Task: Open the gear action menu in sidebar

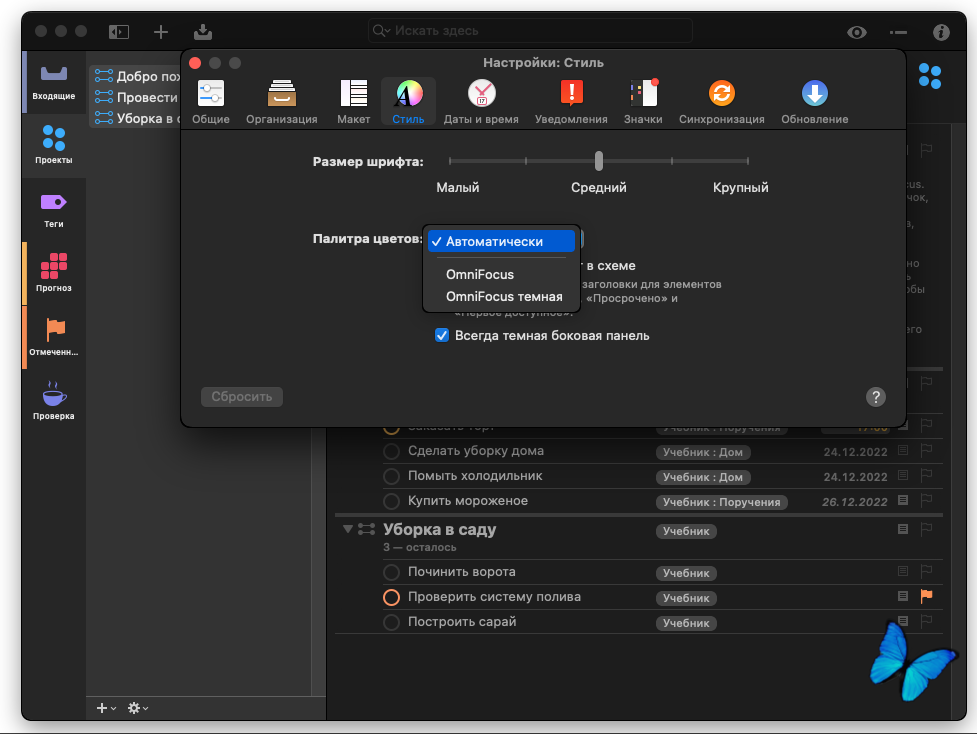Action: (x=137, y=708)
